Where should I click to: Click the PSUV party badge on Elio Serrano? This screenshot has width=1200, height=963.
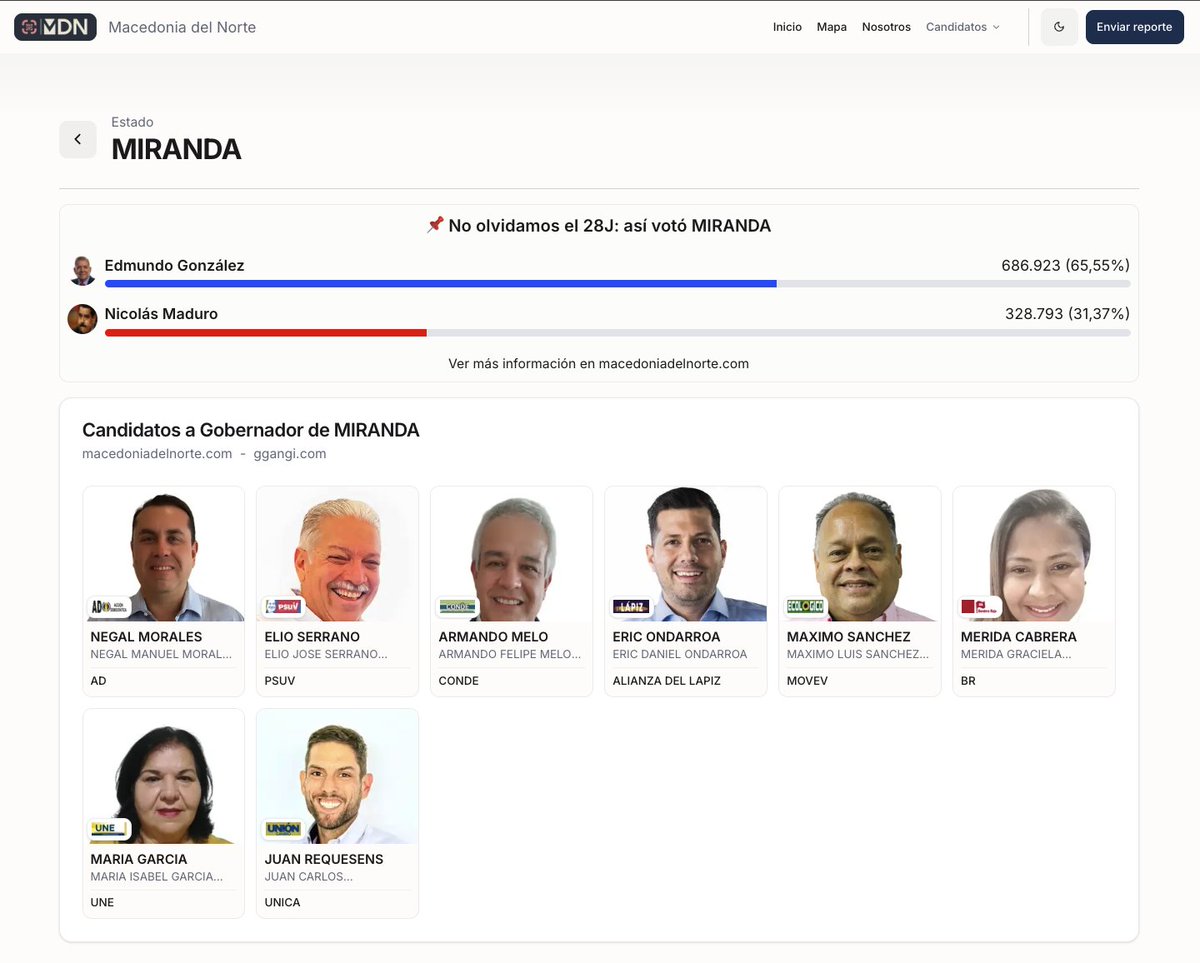[283, 606]
